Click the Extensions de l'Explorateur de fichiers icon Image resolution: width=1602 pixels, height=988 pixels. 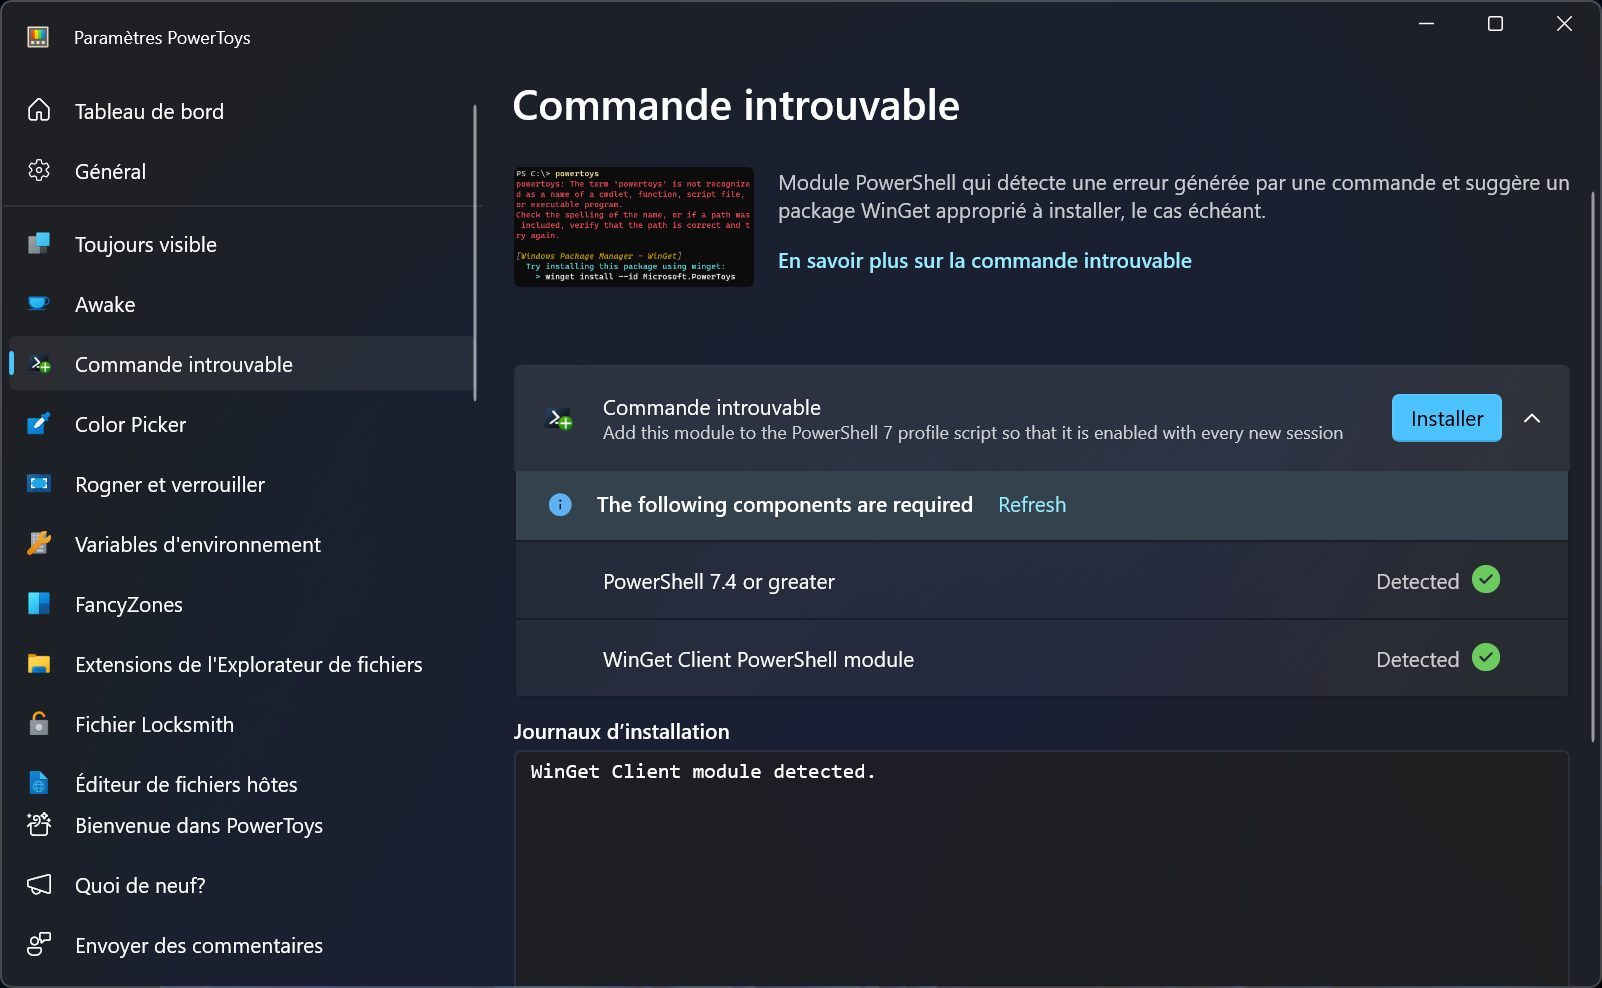39,664
